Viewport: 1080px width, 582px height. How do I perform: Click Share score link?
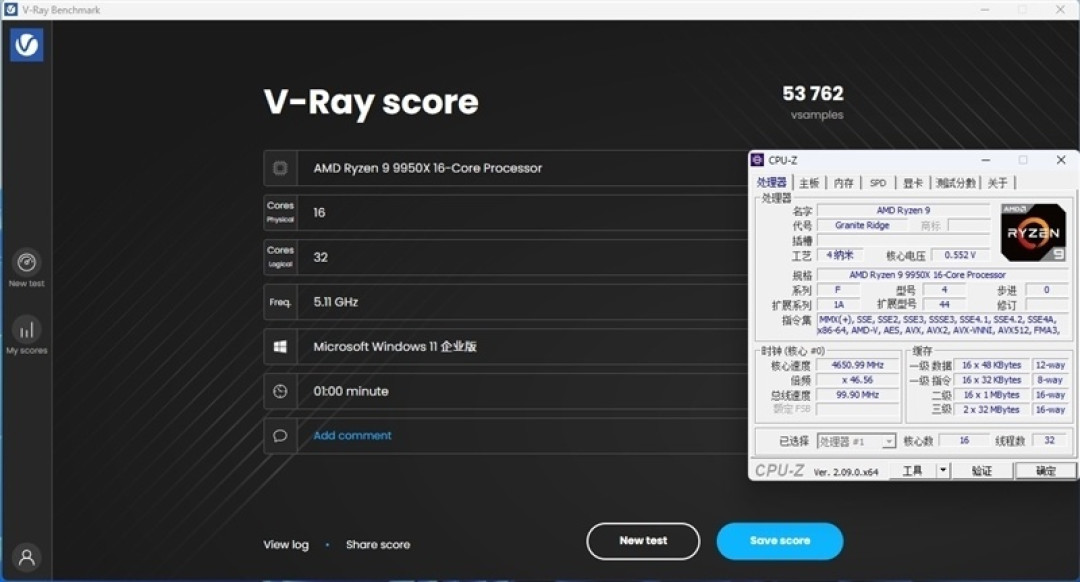click(378, 544)
